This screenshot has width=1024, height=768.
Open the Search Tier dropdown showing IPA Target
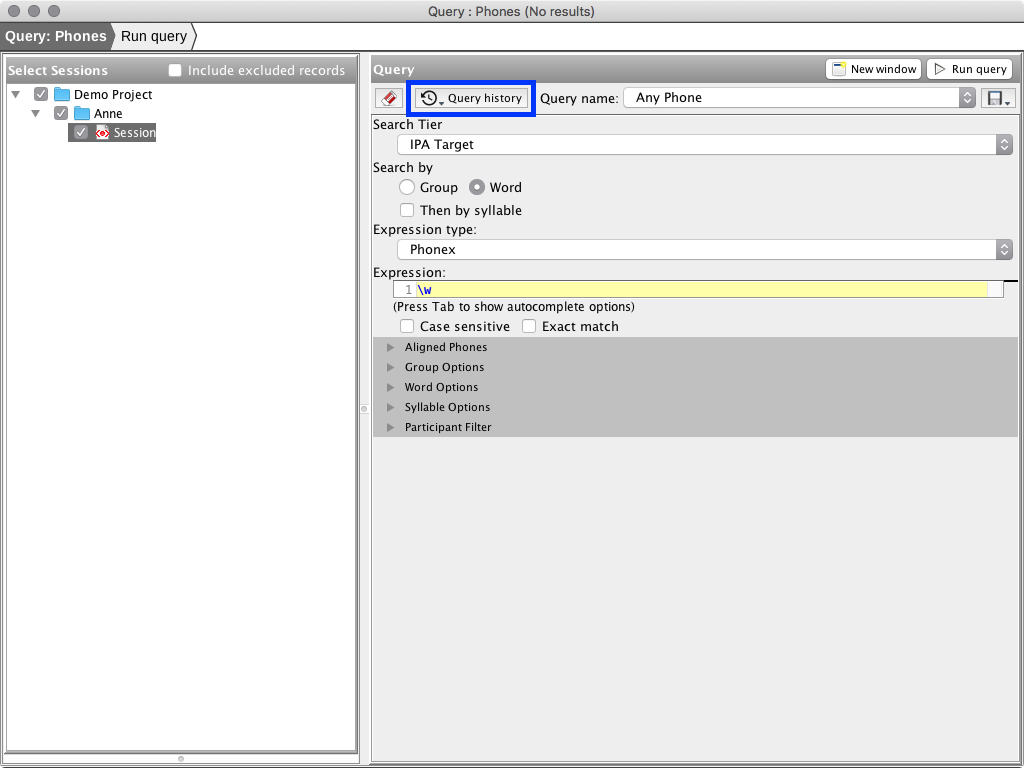pyautogui.click(x=1004, y=144)
